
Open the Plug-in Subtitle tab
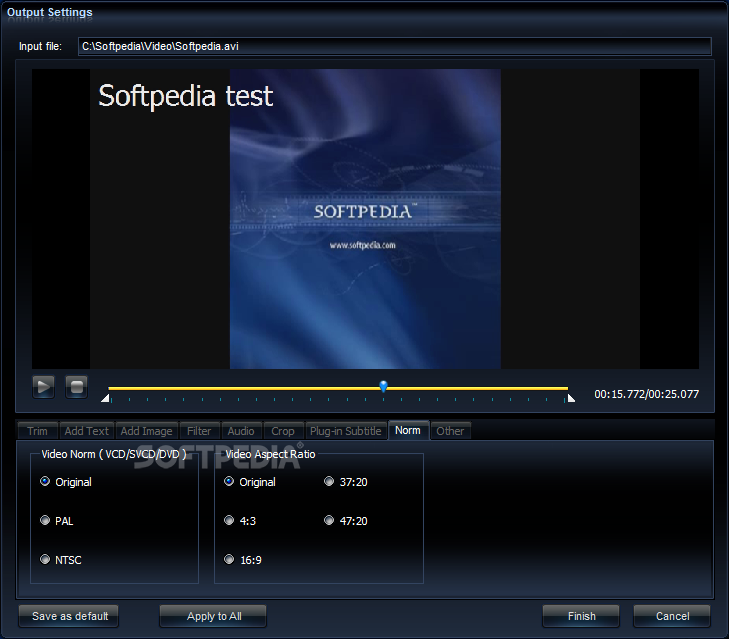(345, 431)
